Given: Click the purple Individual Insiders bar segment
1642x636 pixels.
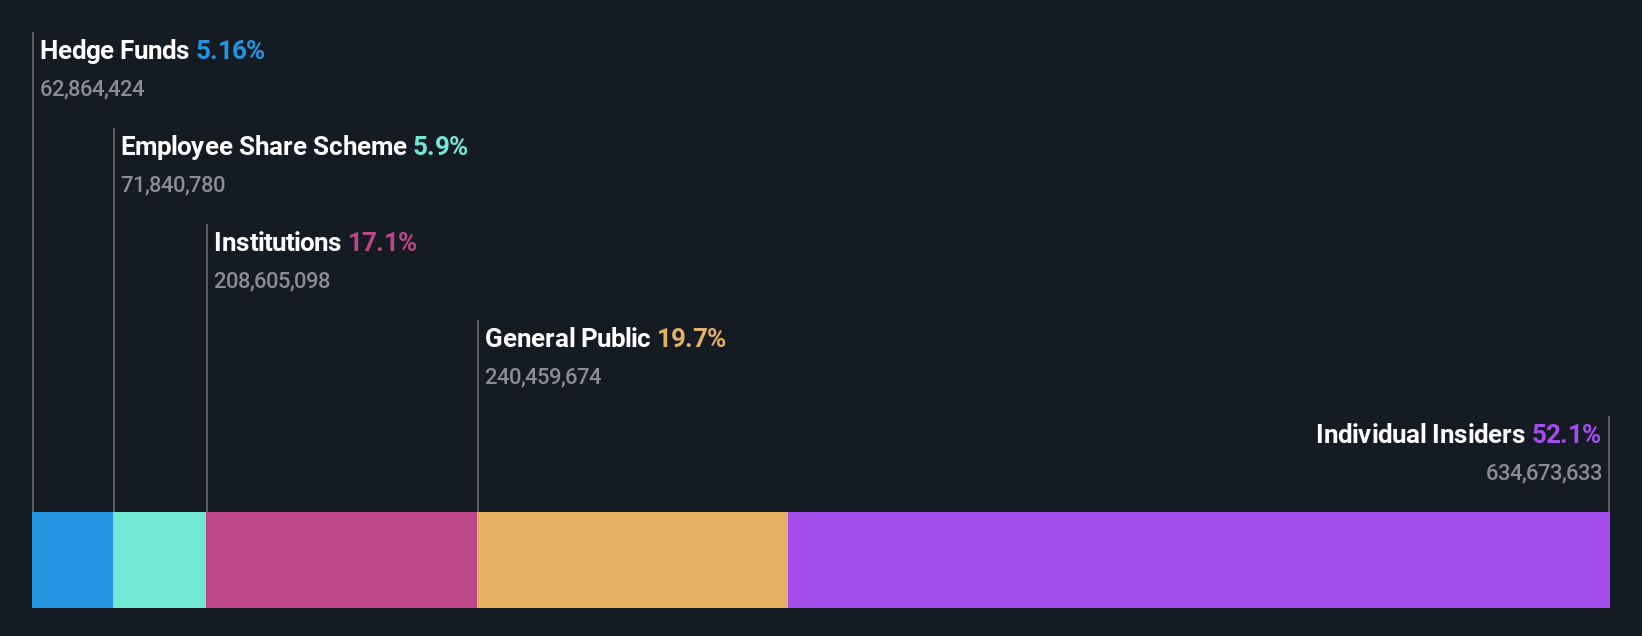Looking at the screenshot, I should point(1199,560).
